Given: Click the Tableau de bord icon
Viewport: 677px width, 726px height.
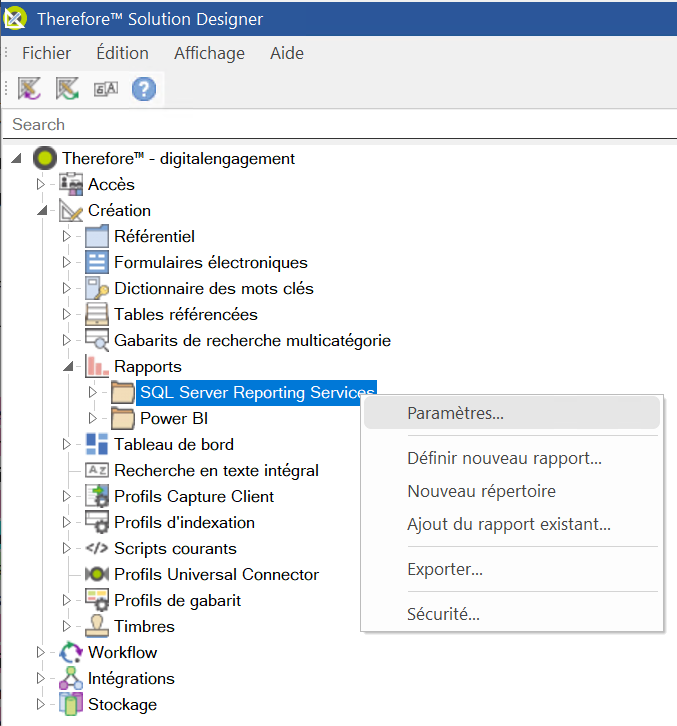Looking at the screenshot, I should click(x=97, y=444).
